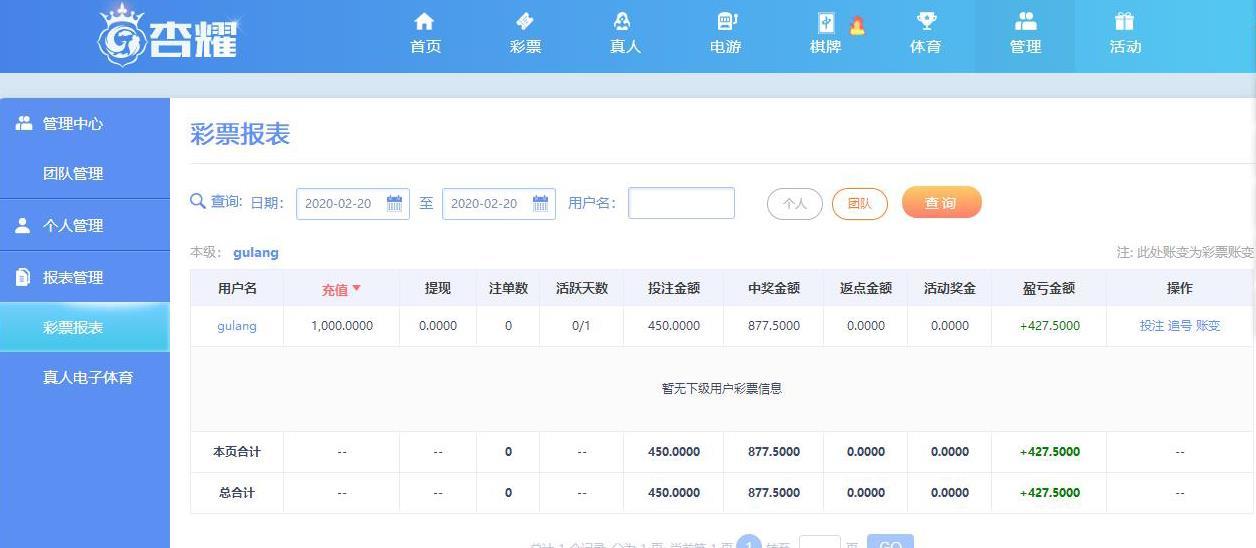Expand 报表管理 in the sidebar

[x=73, y=278]
